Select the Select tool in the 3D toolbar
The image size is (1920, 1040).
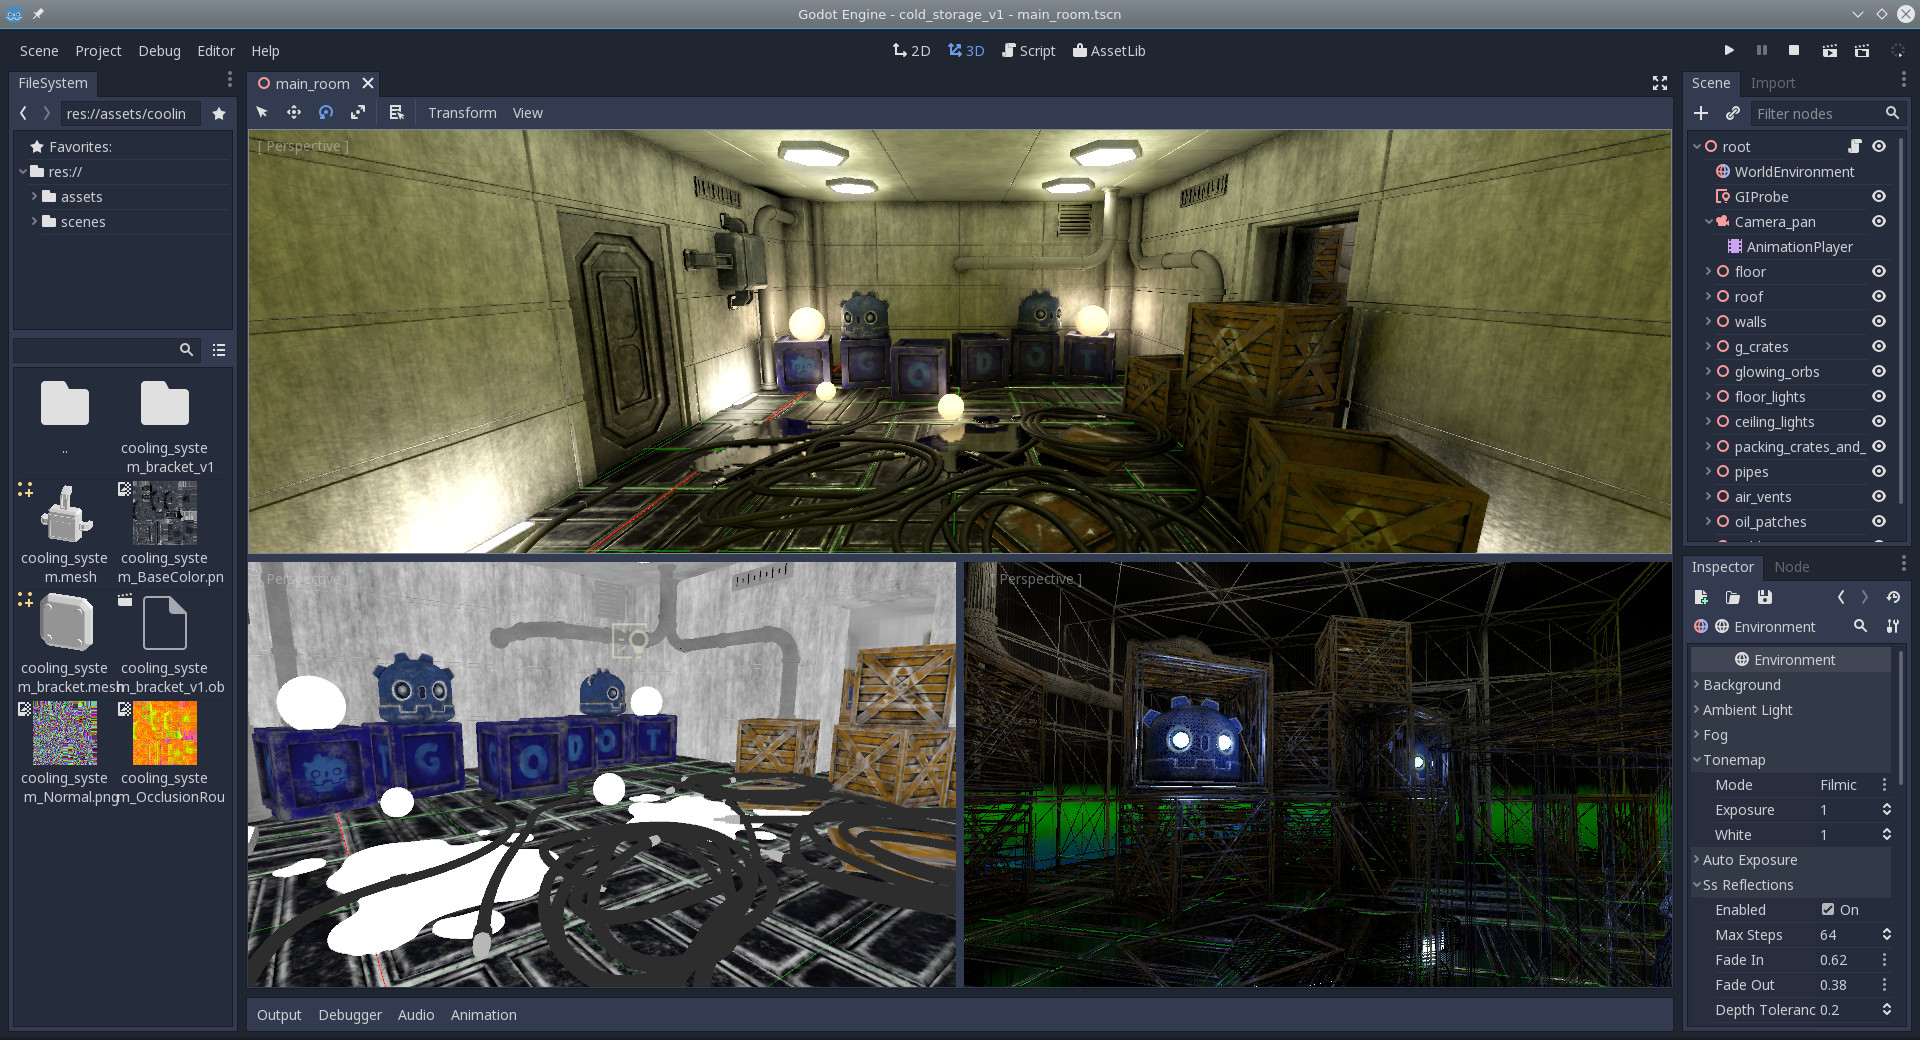pyautogui.click(x=263, y=113)
